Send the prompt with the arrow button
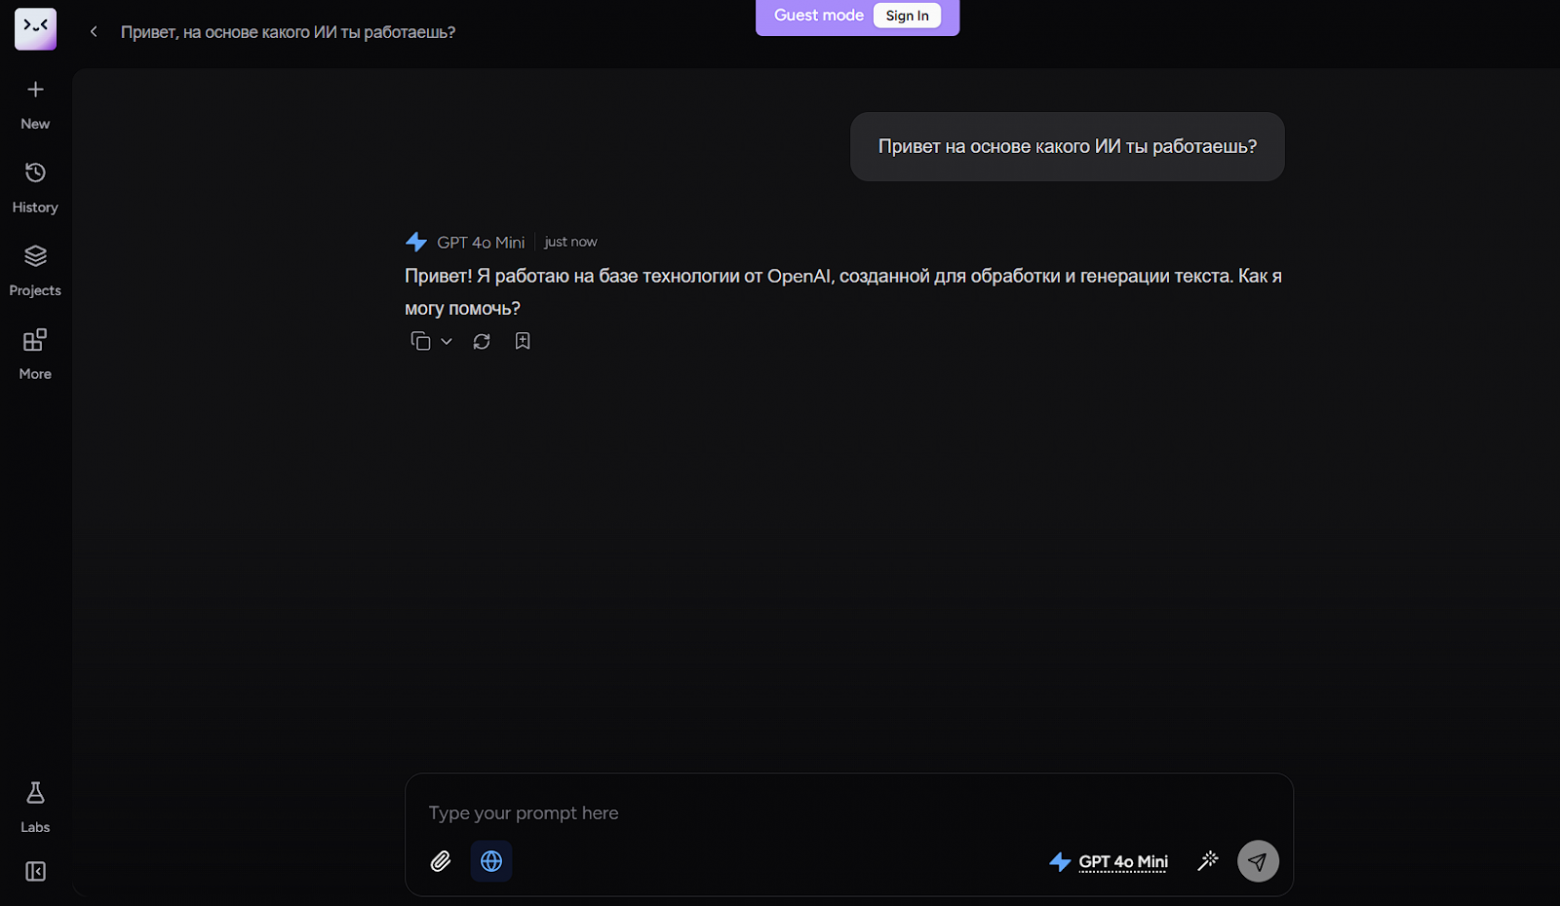The width and height of the screenshot is (1560, 906). pyautogui.click(x=1258, y=861)
